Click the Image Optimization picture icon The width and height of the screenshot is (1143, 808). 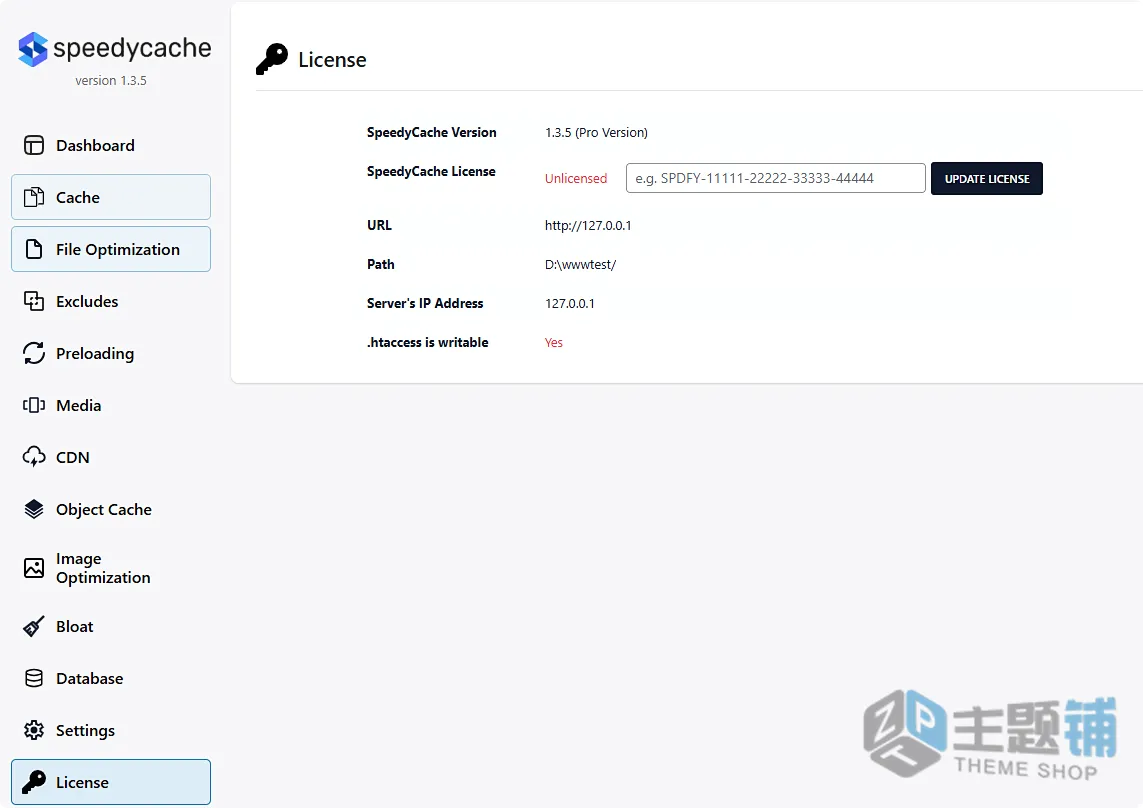click(x=34, y=568)
